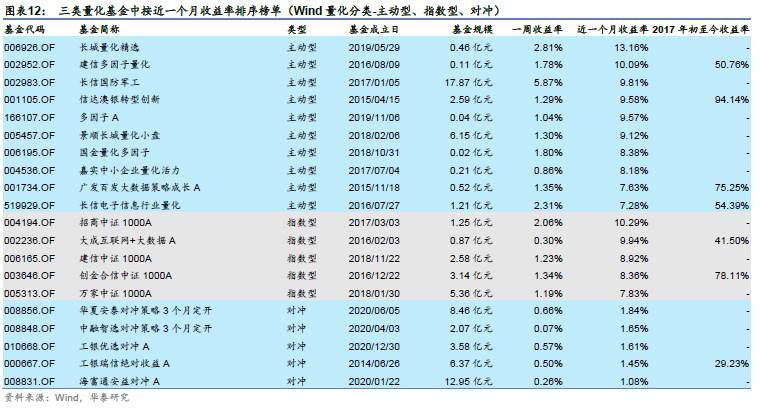Image resolution: width=761 pixels, height=411 pixels.
Task: Select fund code 002983.OF
Action: [29, 82]
